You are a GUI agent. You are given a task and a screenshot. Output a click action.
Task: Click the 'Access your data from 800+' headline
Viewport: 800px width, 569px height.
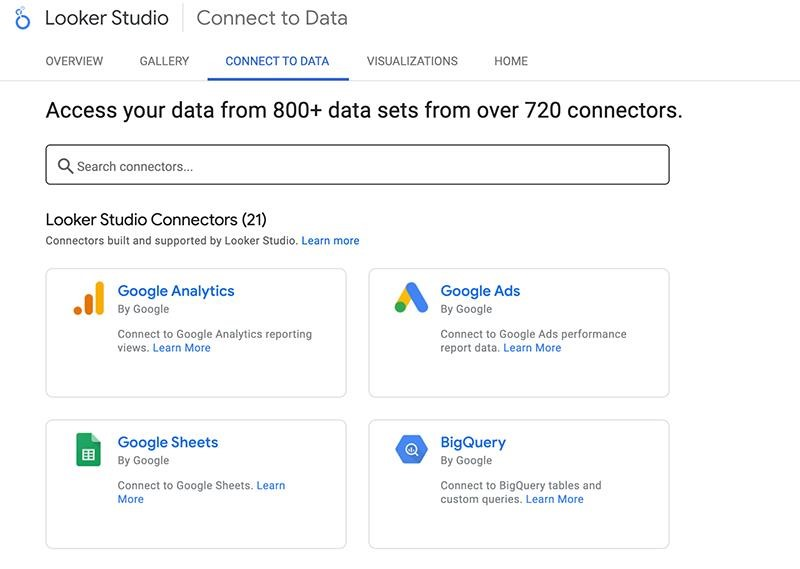[364, 110]
